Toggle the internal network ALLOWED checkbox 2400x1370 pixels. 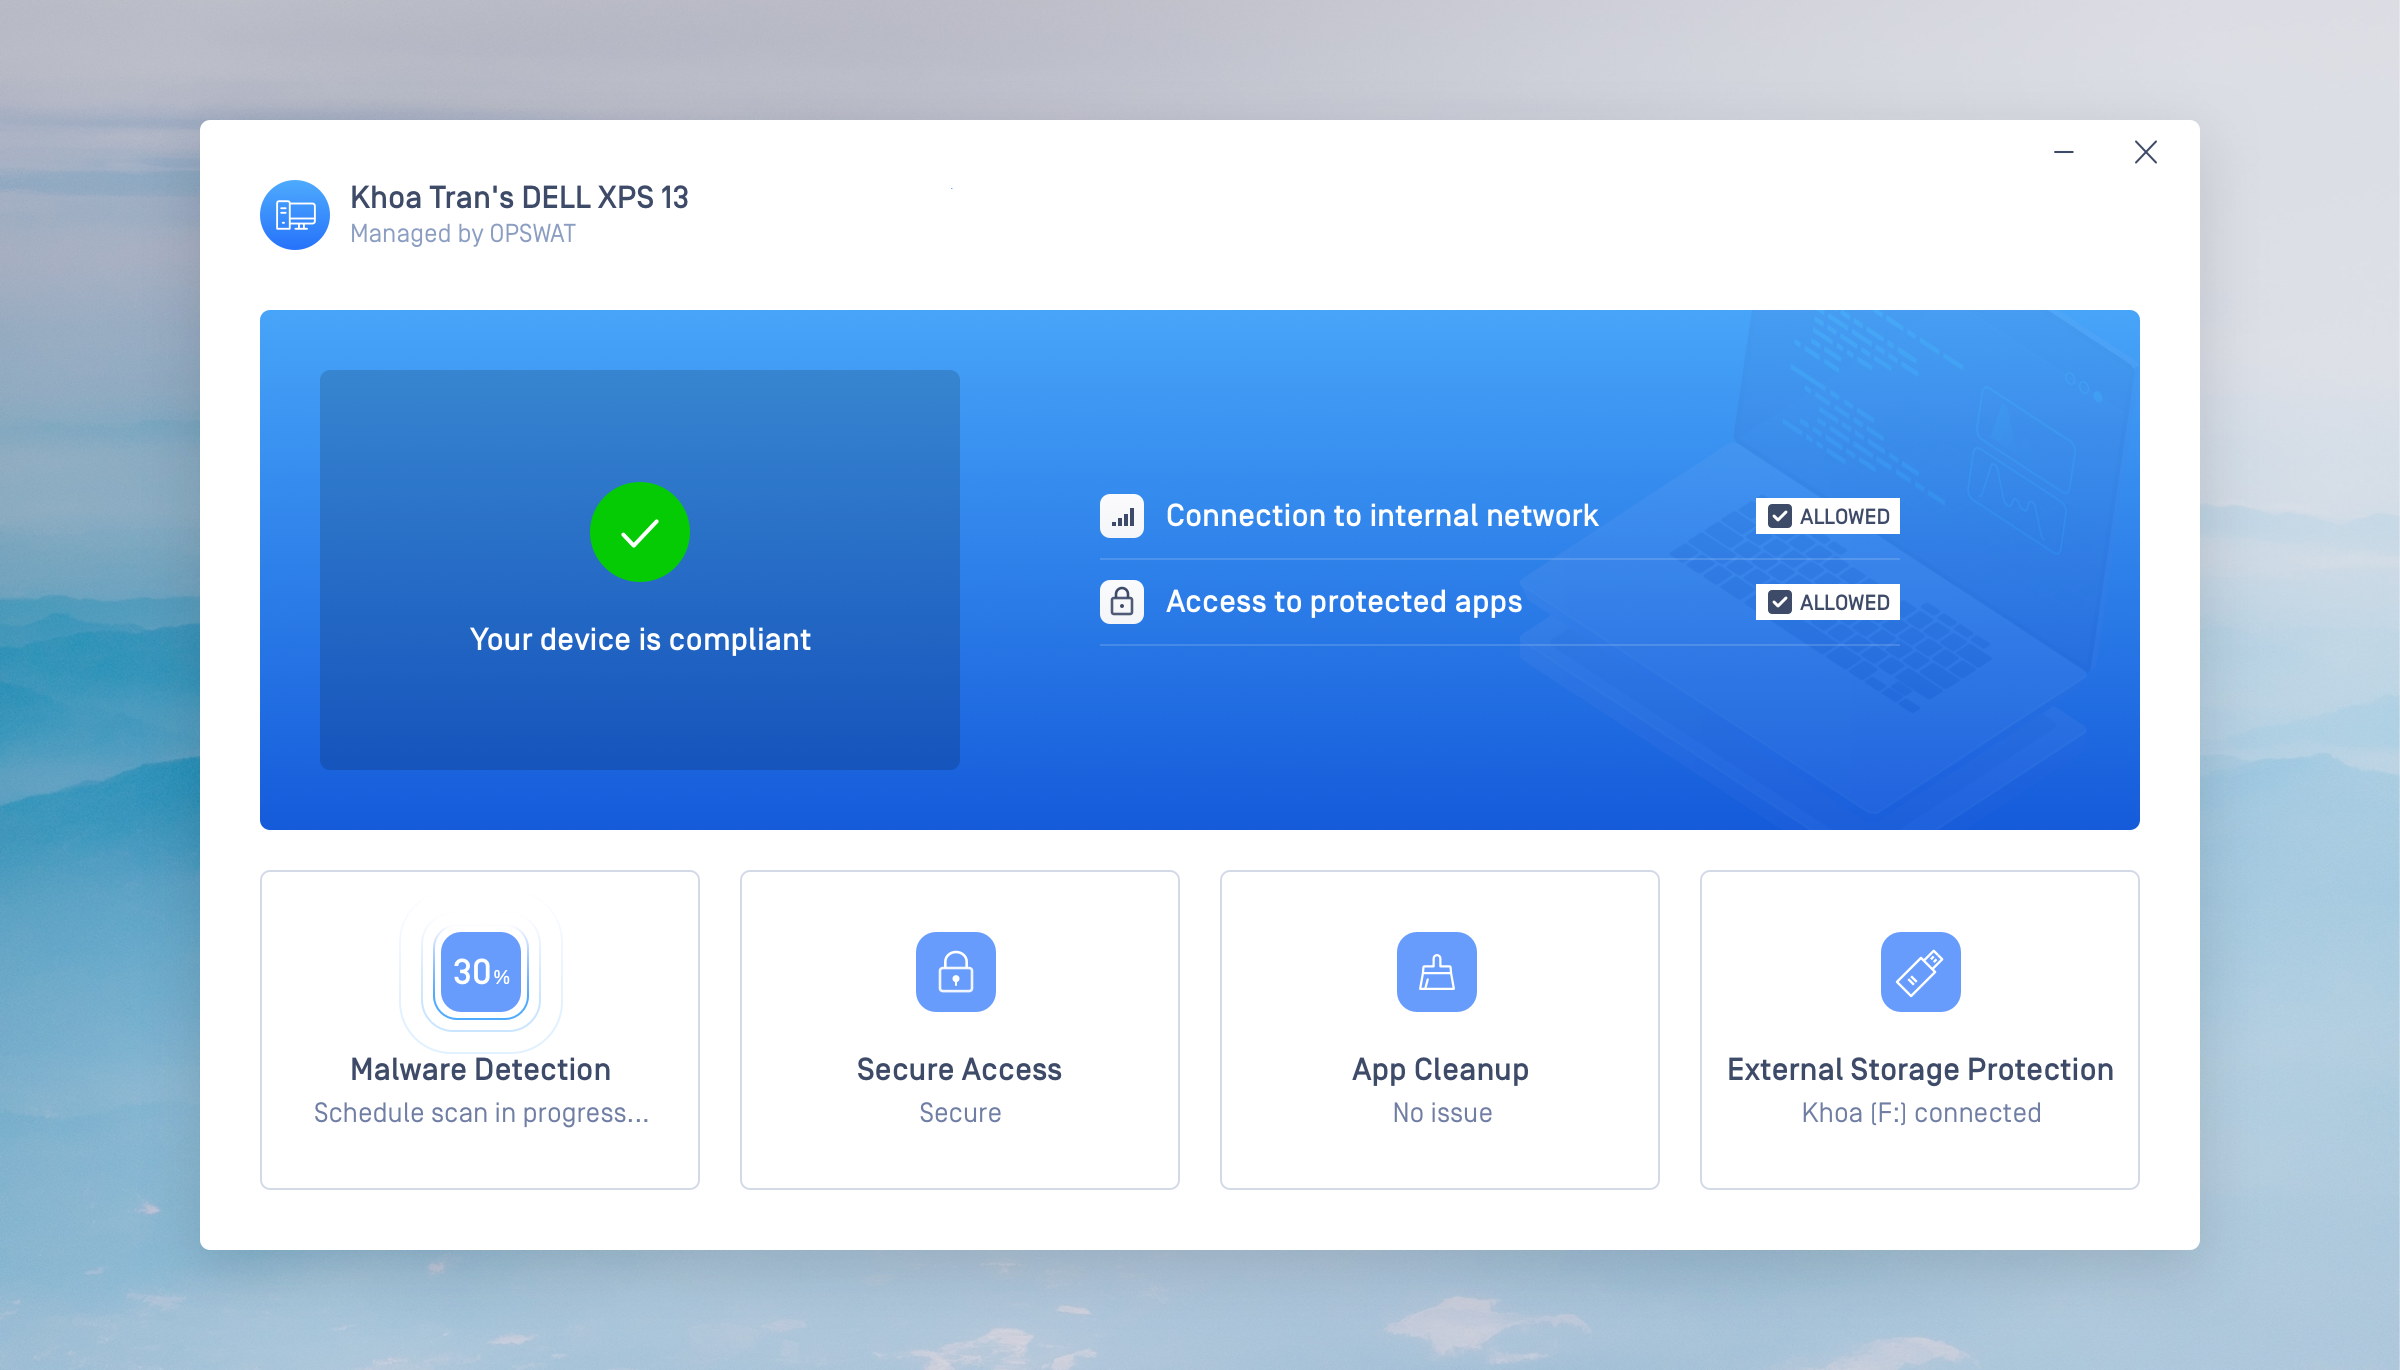(x=1780, y=516)
